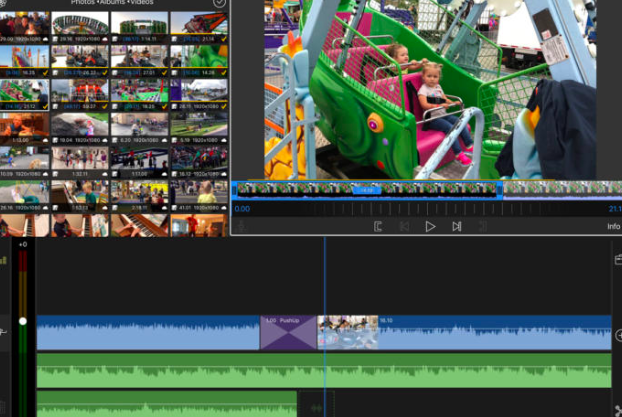The width and height of the screenshot is (622, 417).
Task: Select the indoor clip lasting 1:13.00
Action: coord(25,128)
